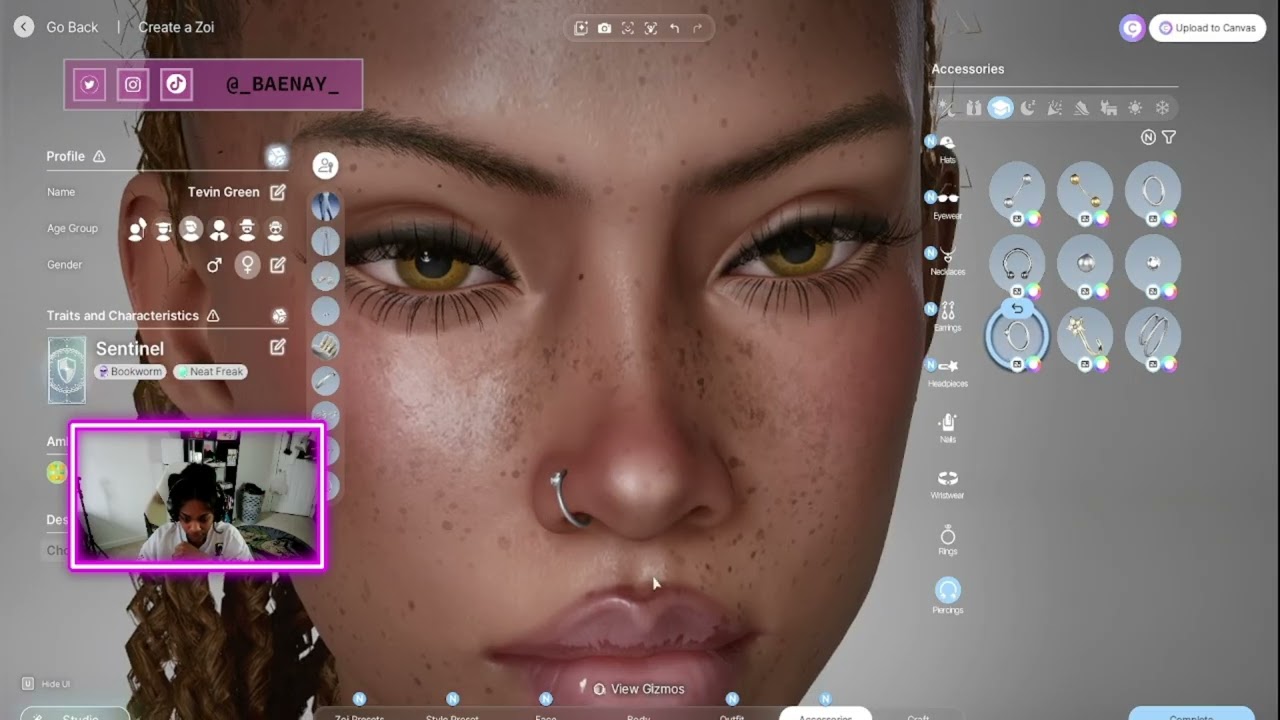Choose the gold barbell piercing thumbnail
This screenshot has width=1280, height=720.
tap(1085, 190)
